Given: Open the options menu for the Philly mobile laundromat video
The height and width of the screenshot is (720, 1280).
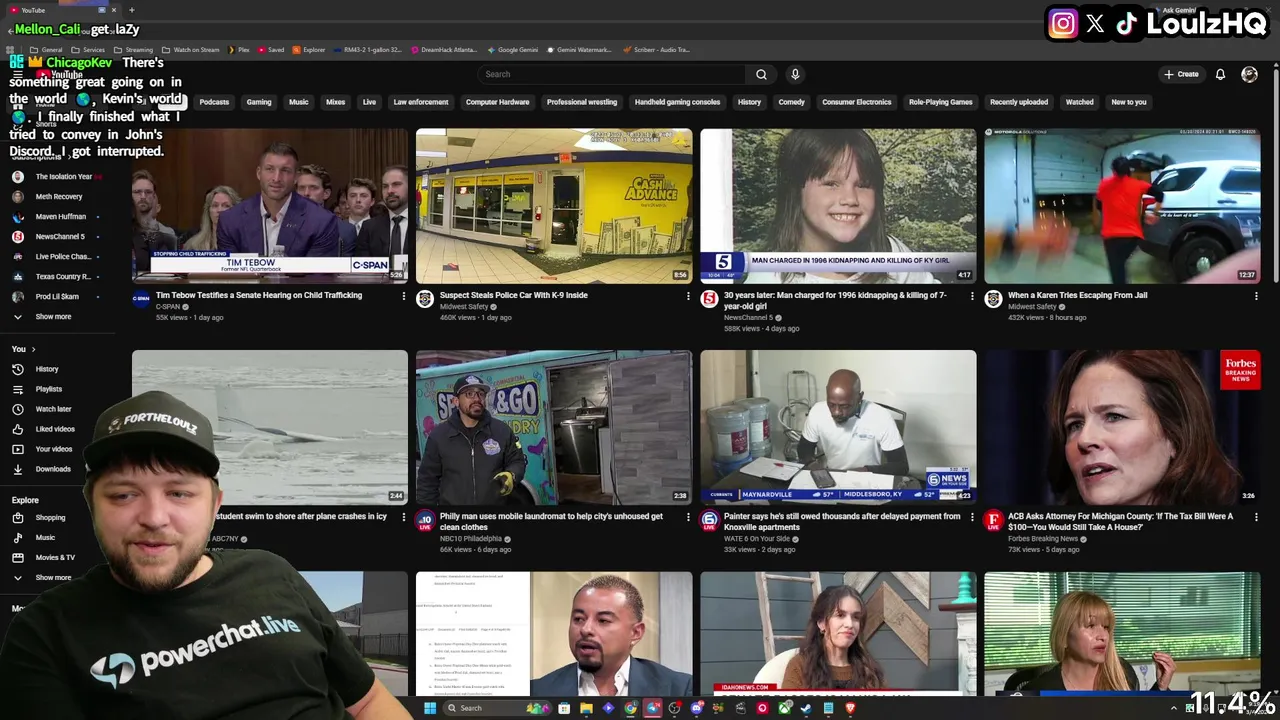Looking at the screenshot, I should (688, 517).
